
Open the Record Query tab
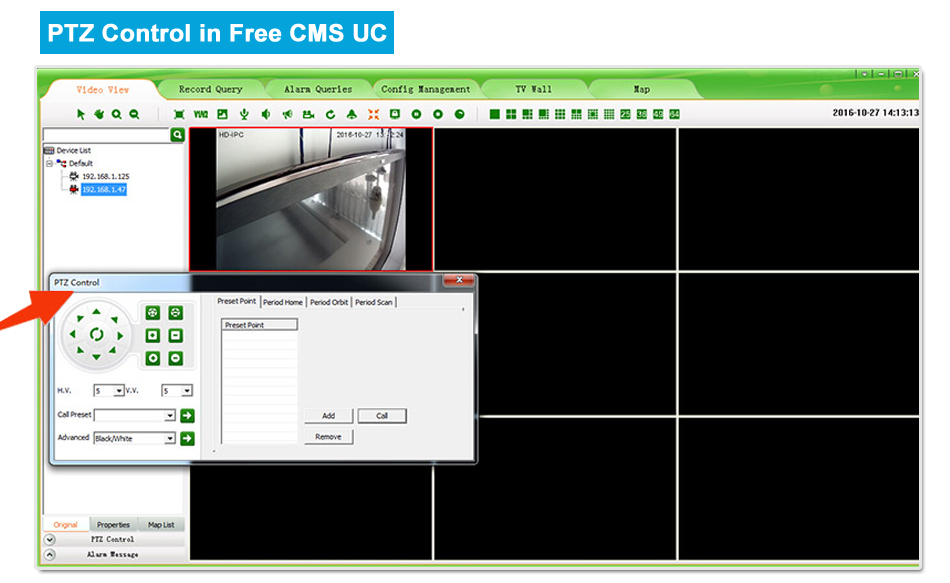pos(210,89)
